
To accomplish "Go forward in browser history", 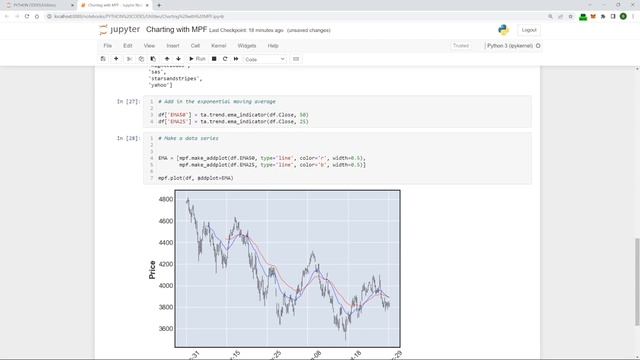I will point(17,16).
